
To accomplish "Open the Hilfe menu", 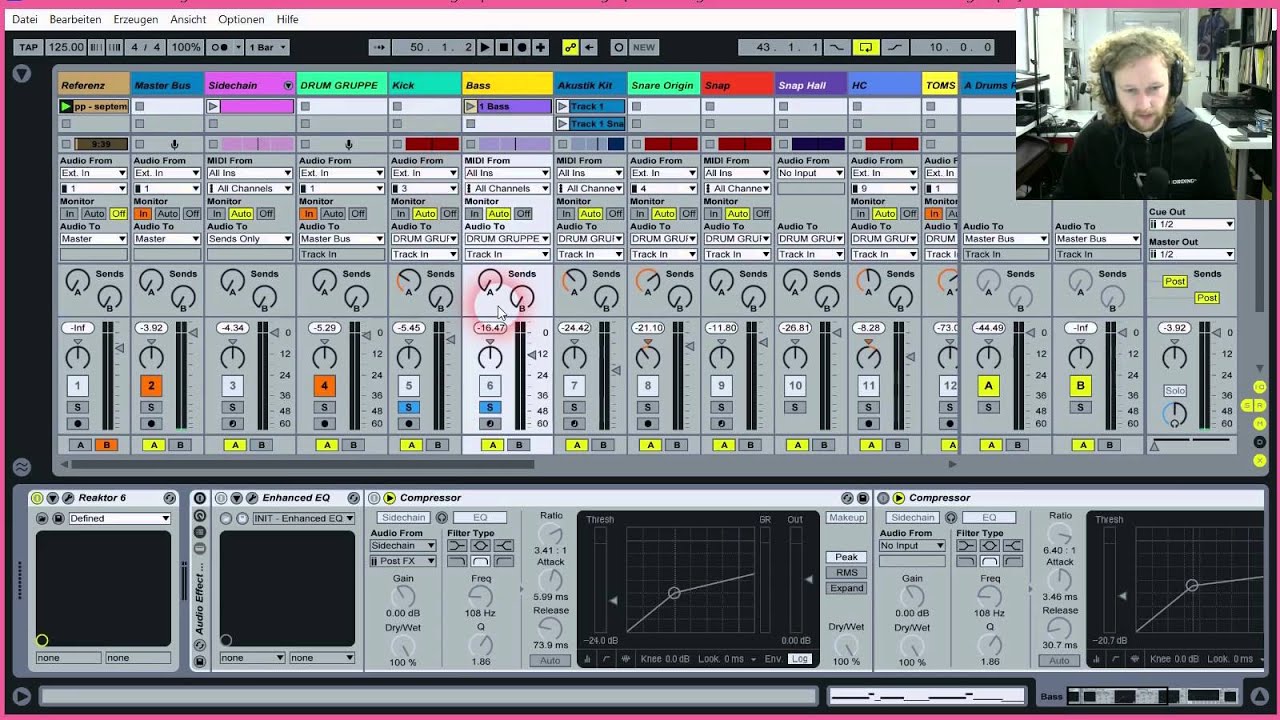I will click(287, 19).
